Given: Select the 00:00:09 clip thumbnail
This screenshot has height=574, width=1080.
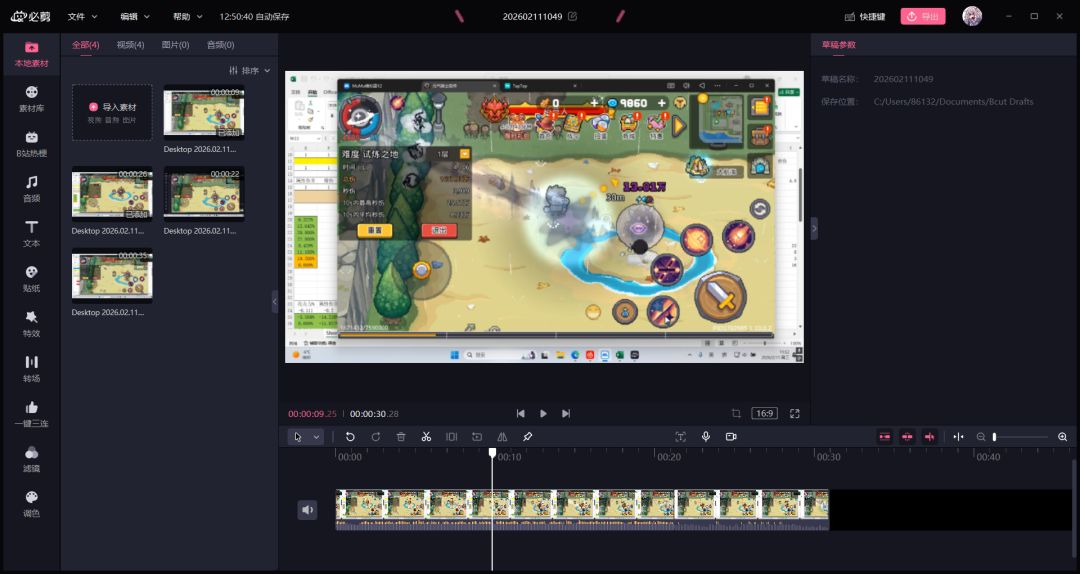Looking at the screenshot, I should 204,112.
